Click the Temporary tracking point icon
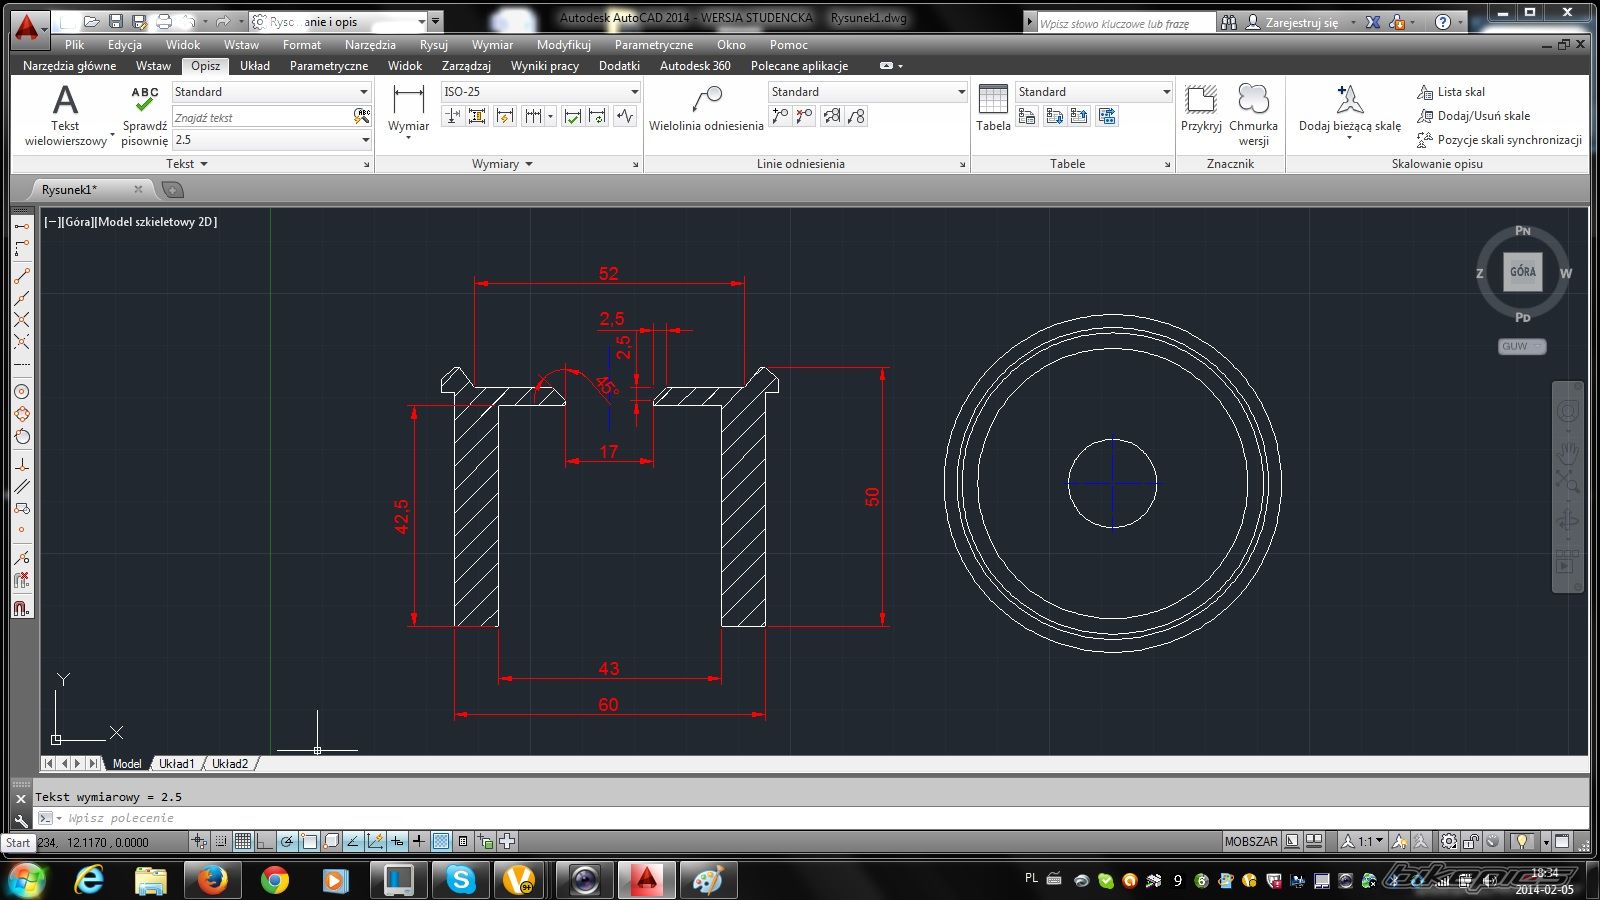The width and height of the screenshot is (1600, 900). (21, 227)
